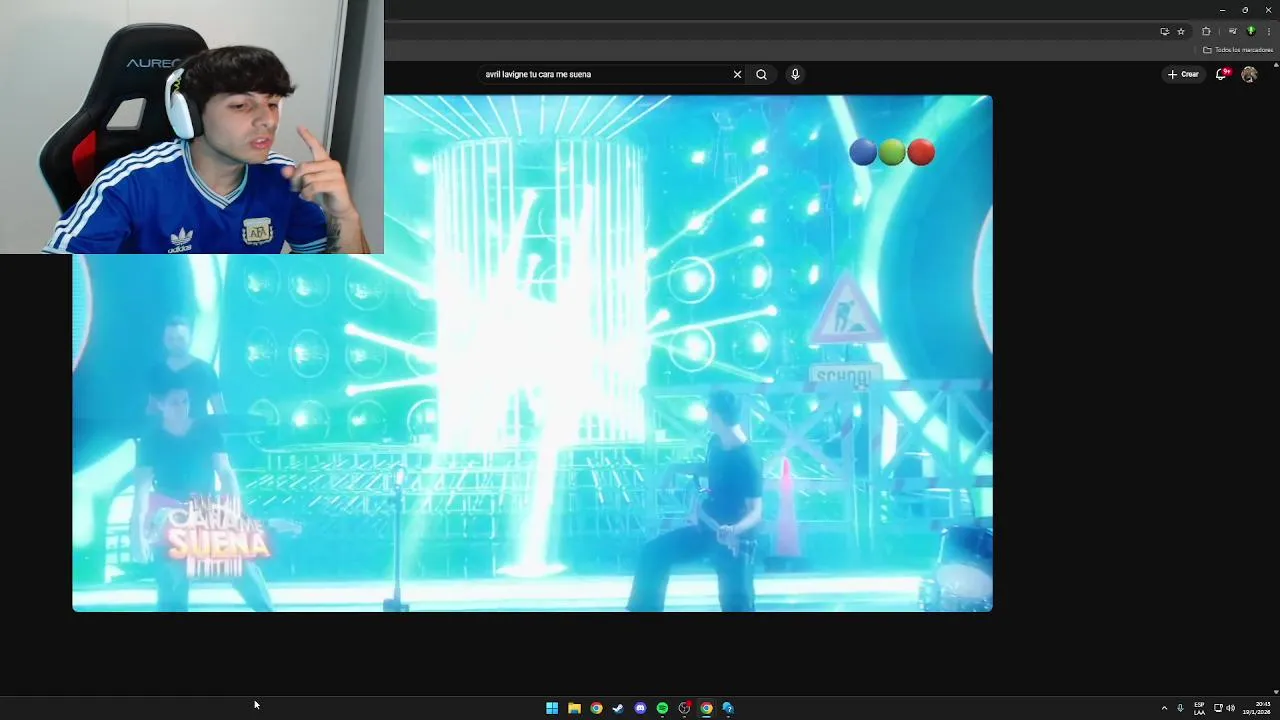Open the ESP LAA language switcher
Screen dimensions: 1280x720
[1199, 708]
